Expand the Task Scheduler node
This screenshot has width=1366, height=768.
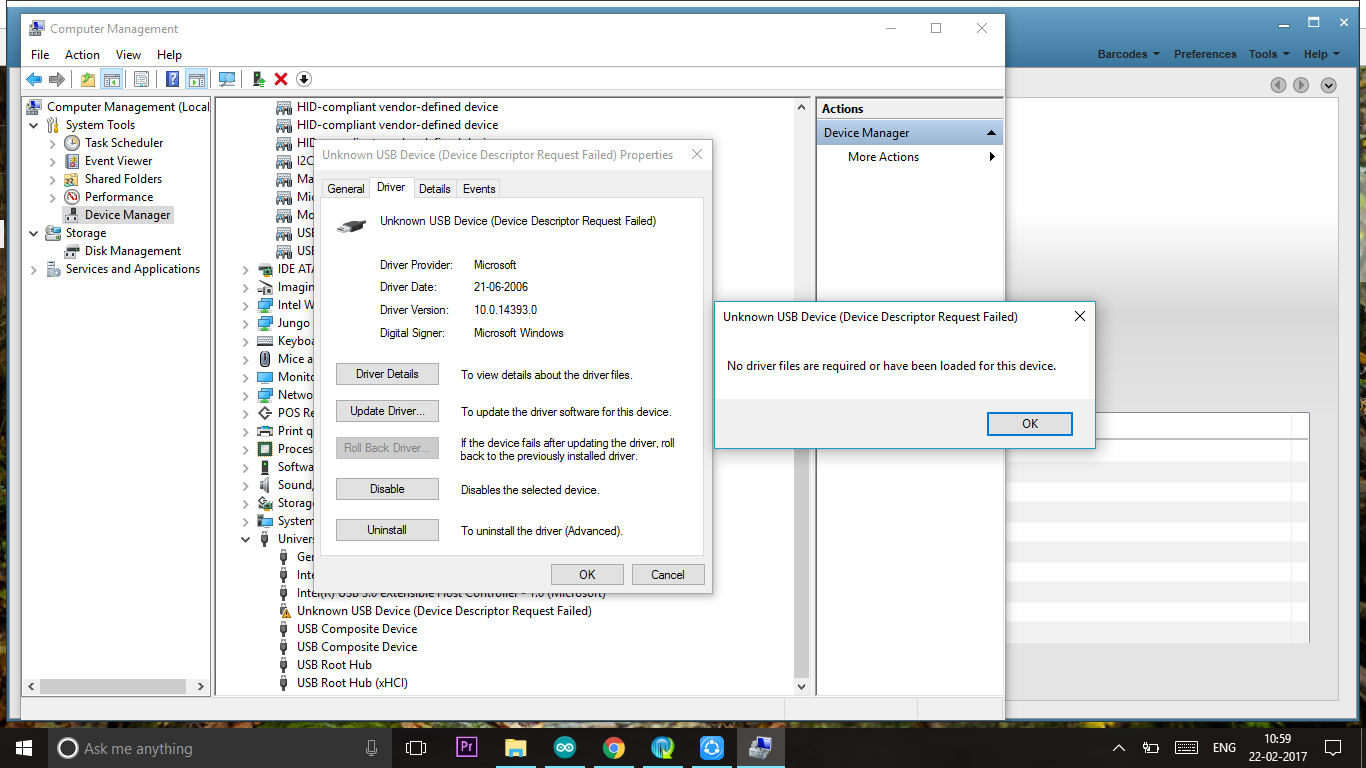pos(53,143)
